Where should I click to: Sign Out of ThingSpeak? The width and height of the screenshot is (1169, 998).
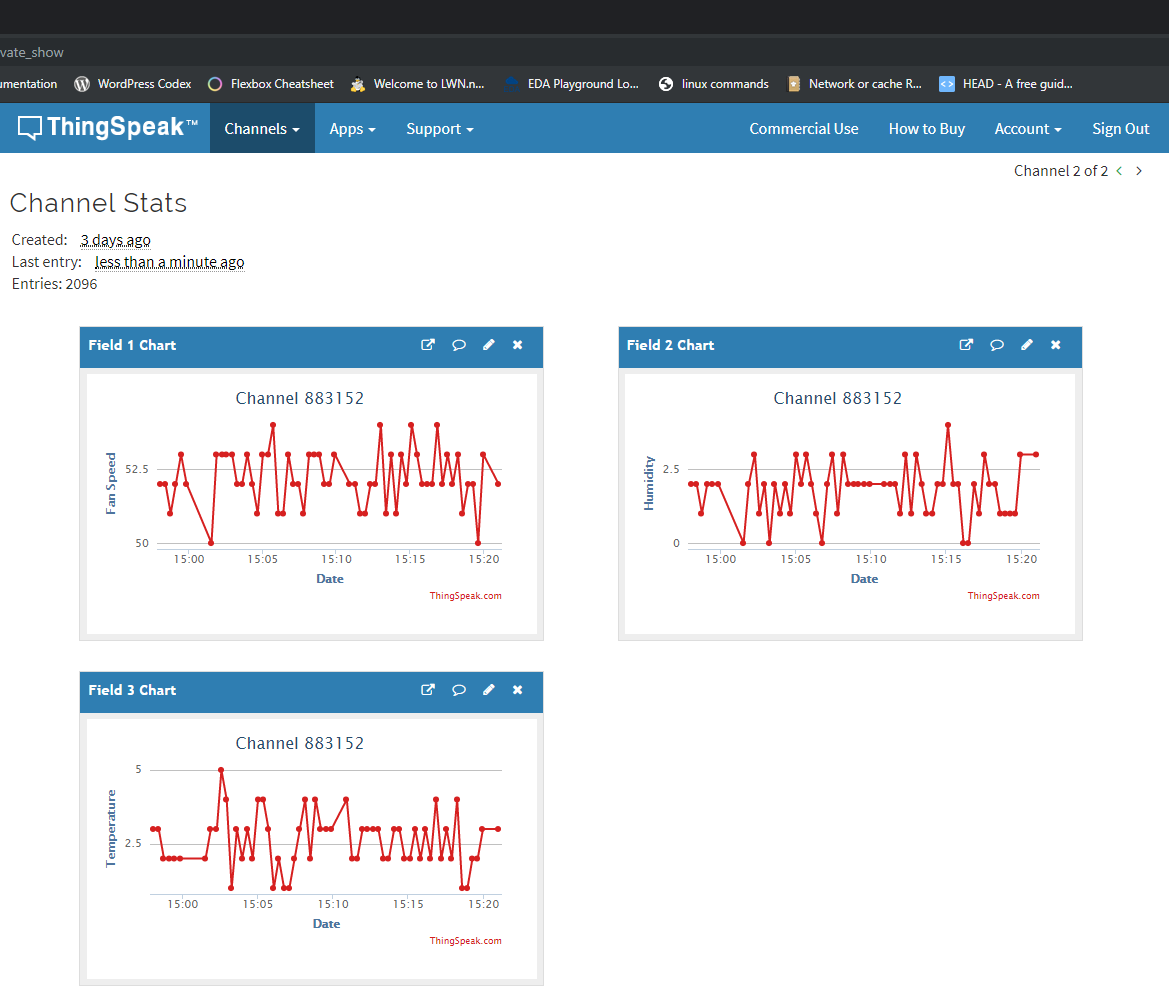[x=1121, y=128]
